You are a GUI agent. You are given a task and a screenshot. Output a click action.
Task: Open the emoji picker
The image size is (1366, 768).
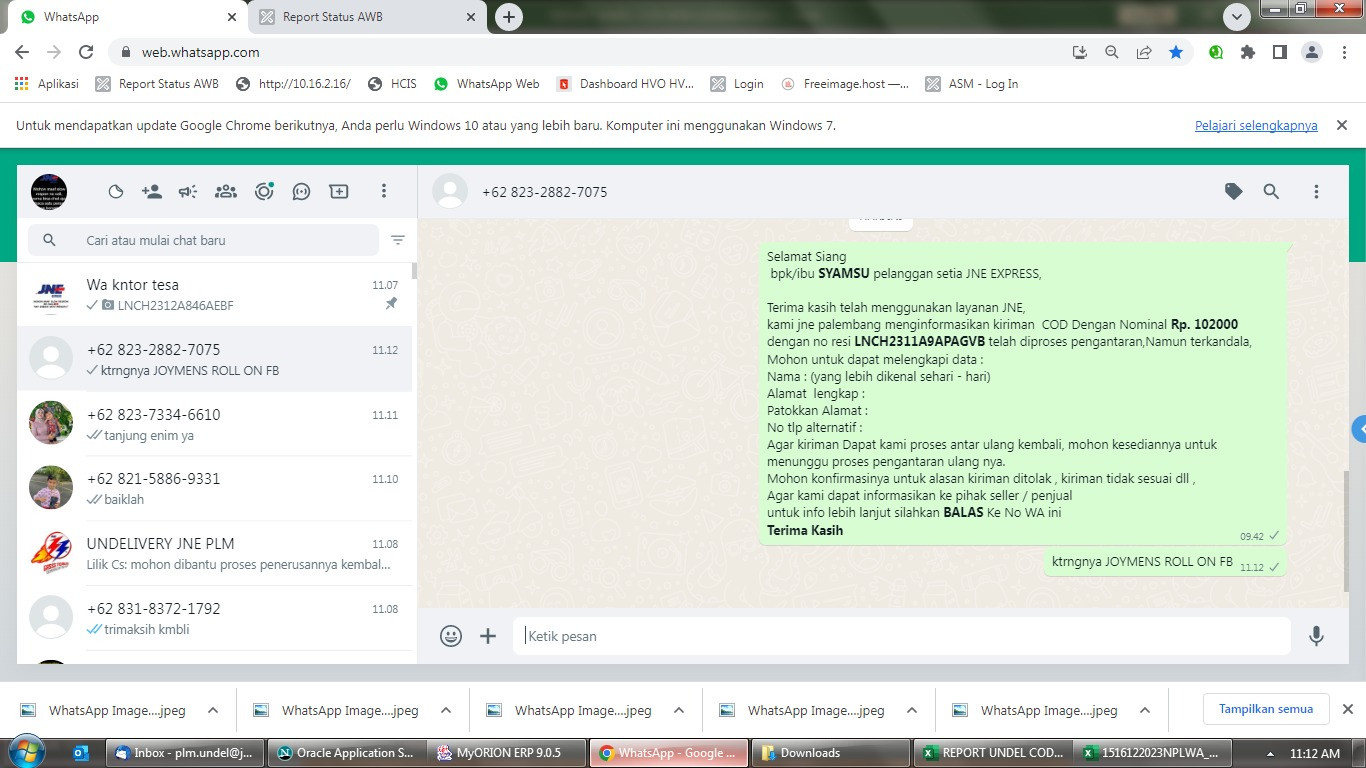(x=451, y=636)
